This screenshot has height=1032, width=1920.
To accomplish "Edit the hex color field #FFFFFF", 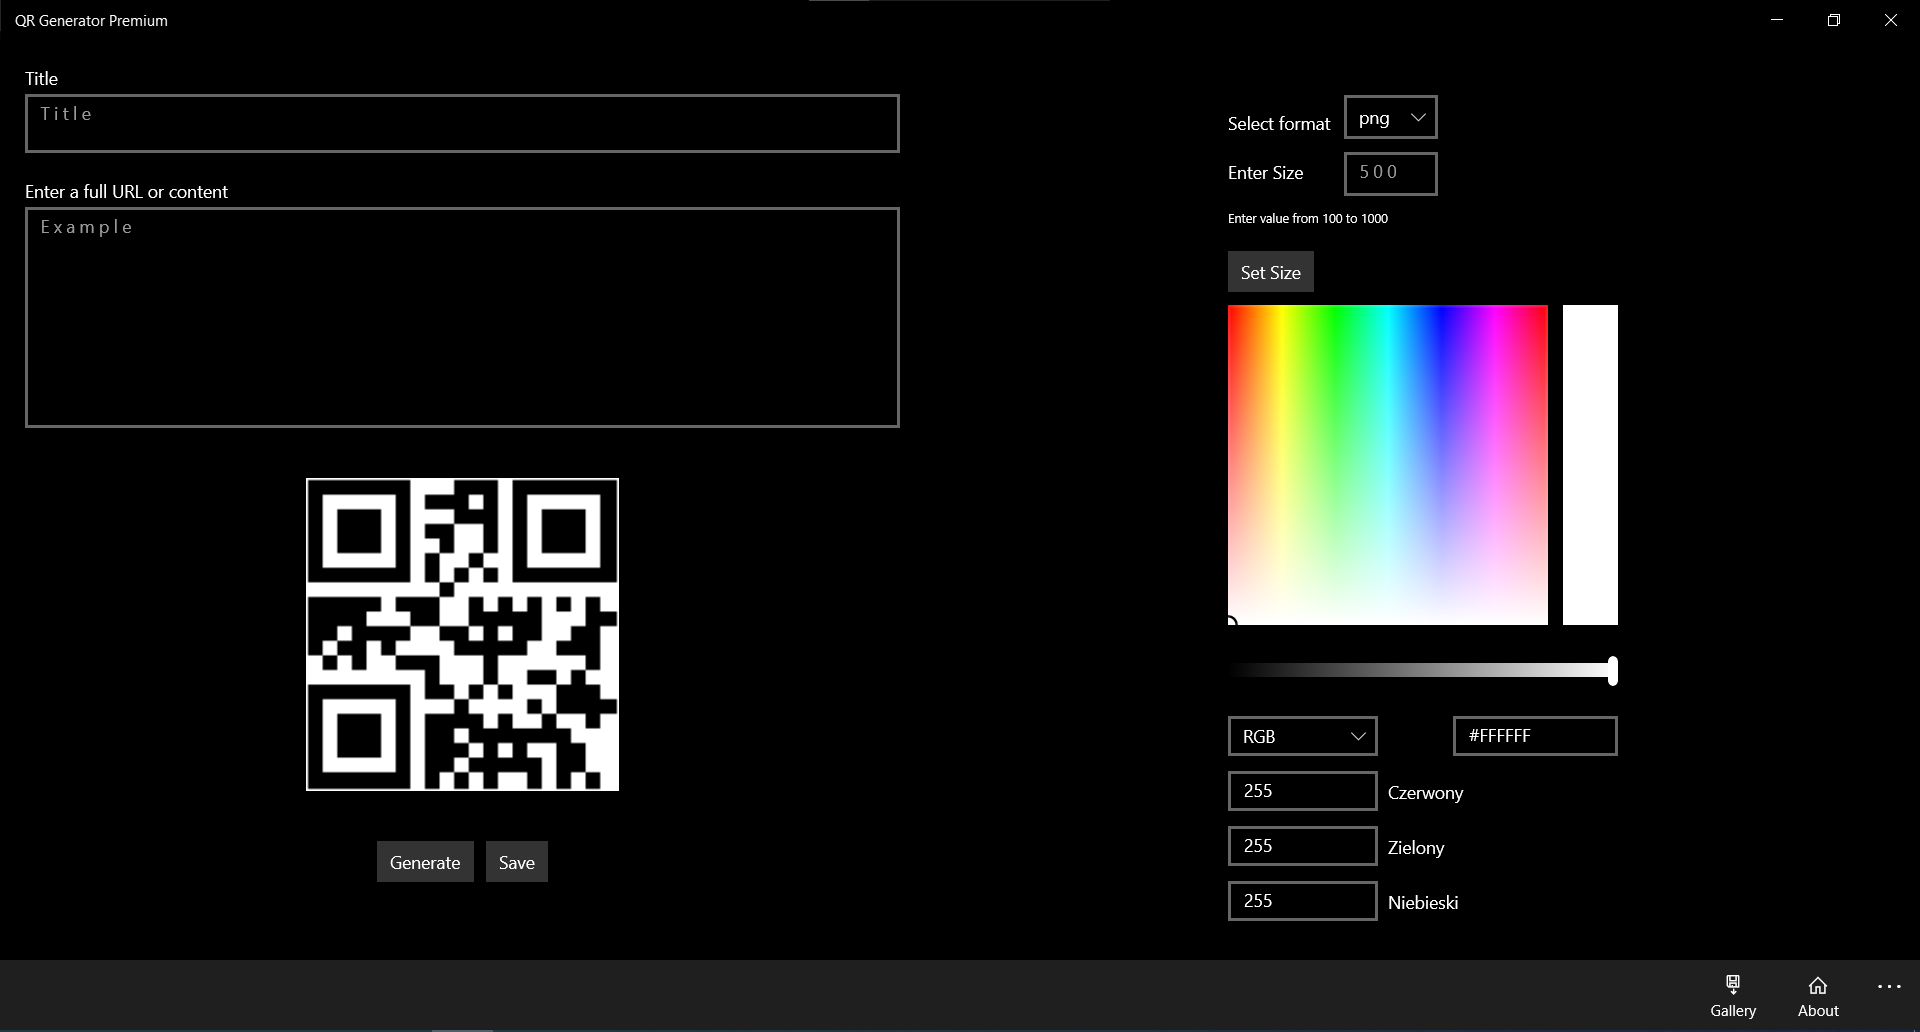I will click(1534, 736).
